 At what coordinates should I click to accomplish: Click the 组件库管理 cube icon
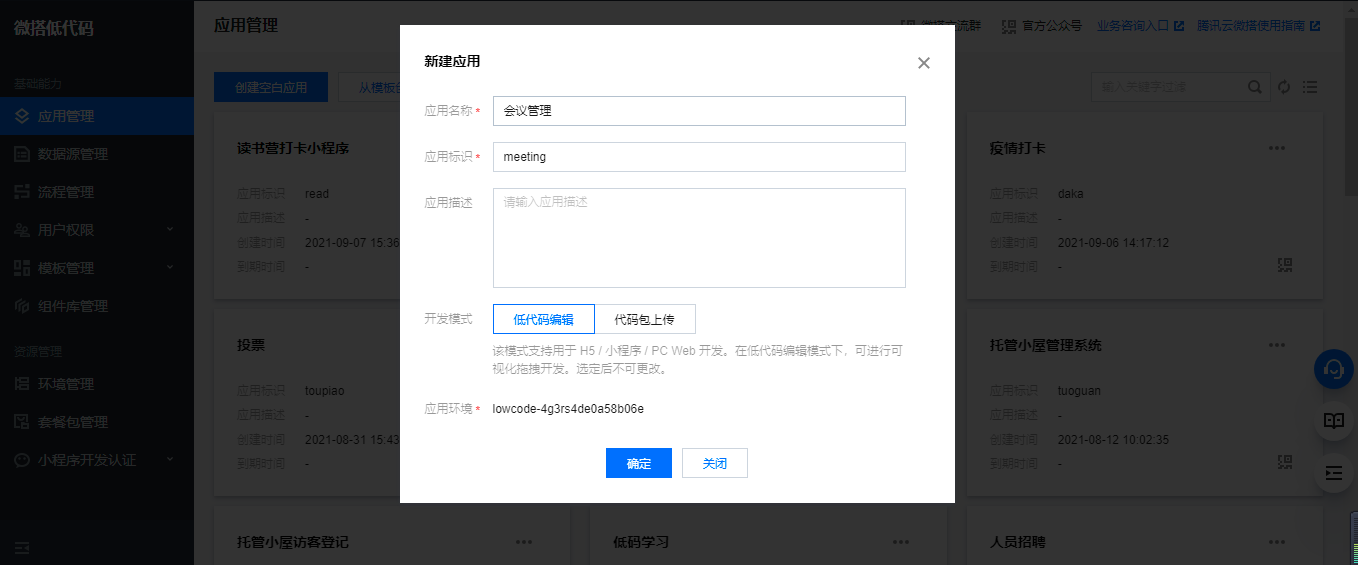tap(22, 306)
